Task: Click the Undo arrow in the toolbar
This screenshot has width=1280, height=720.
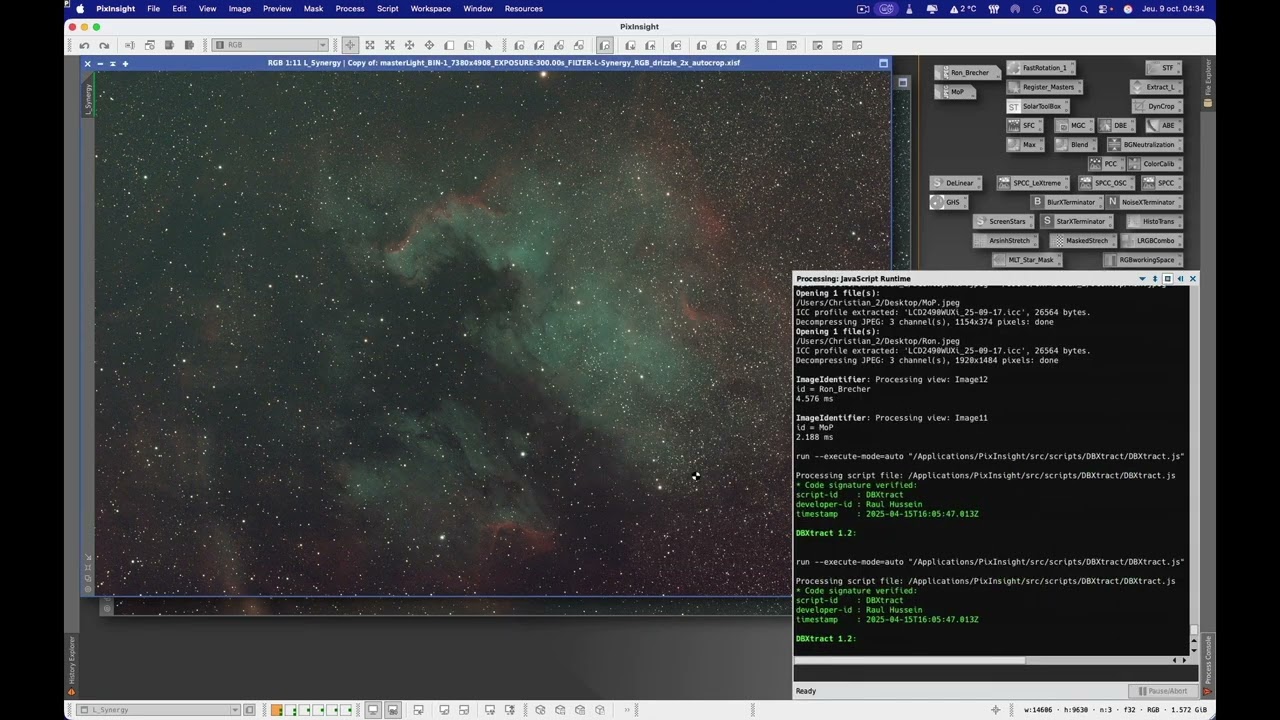Action: click(x=84, y=45)
